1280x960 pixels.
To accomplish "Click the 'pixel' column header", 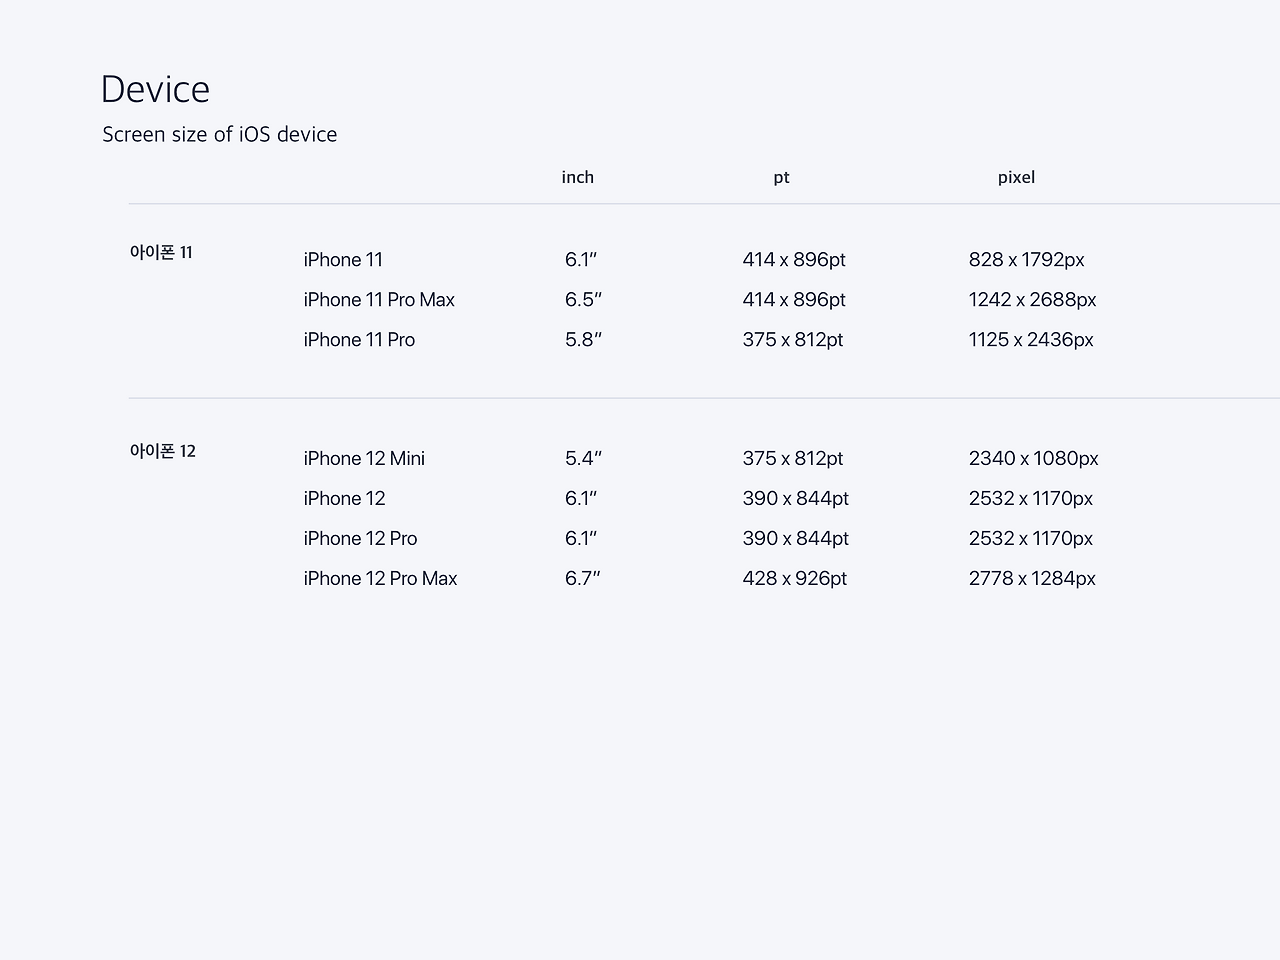I will tap(1016, 177).
